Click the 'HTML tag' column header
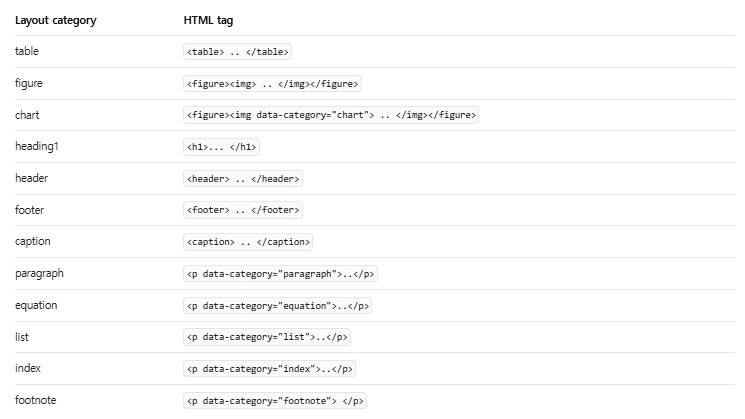This screenshot has height=419, width=745. pyautogui.click(x=208, y=20)
